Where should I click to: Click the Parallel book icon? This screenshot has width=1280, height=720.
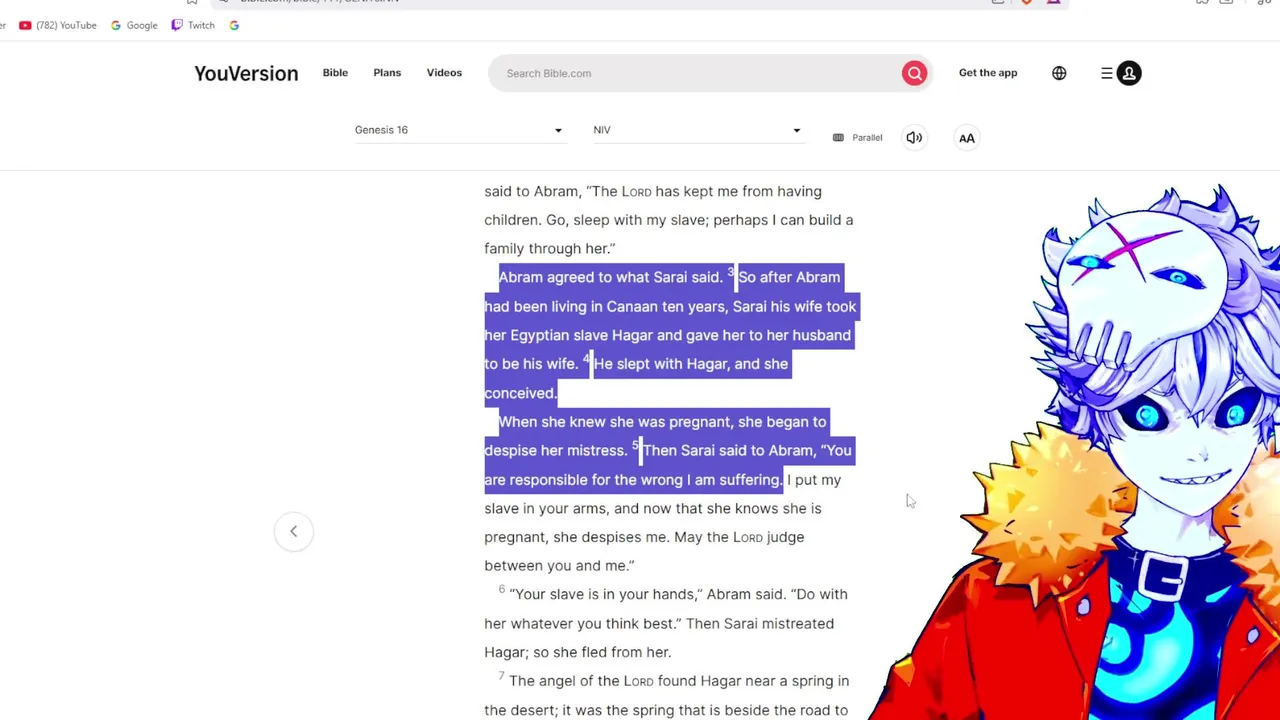(838, 138)
